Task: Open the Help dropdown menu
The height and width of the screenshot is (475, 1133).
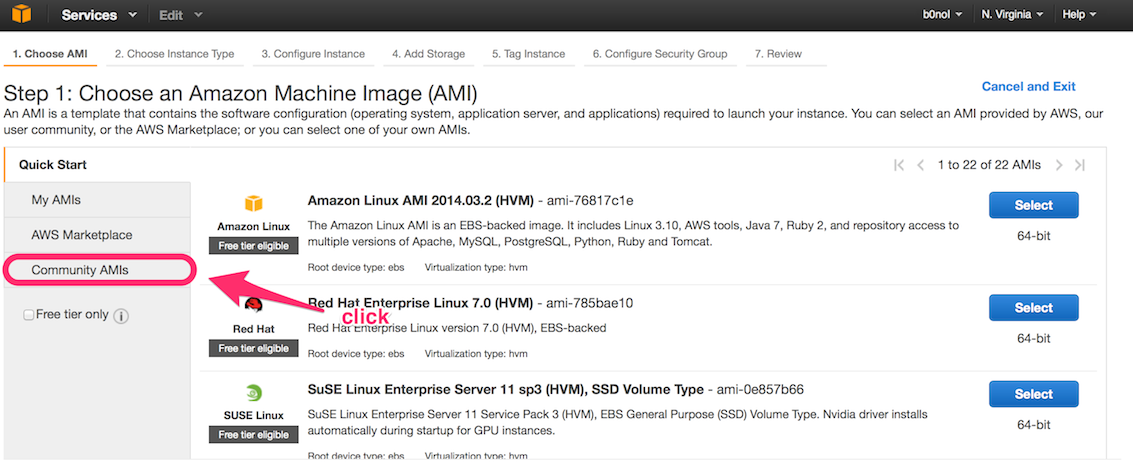Action: 1080,14
